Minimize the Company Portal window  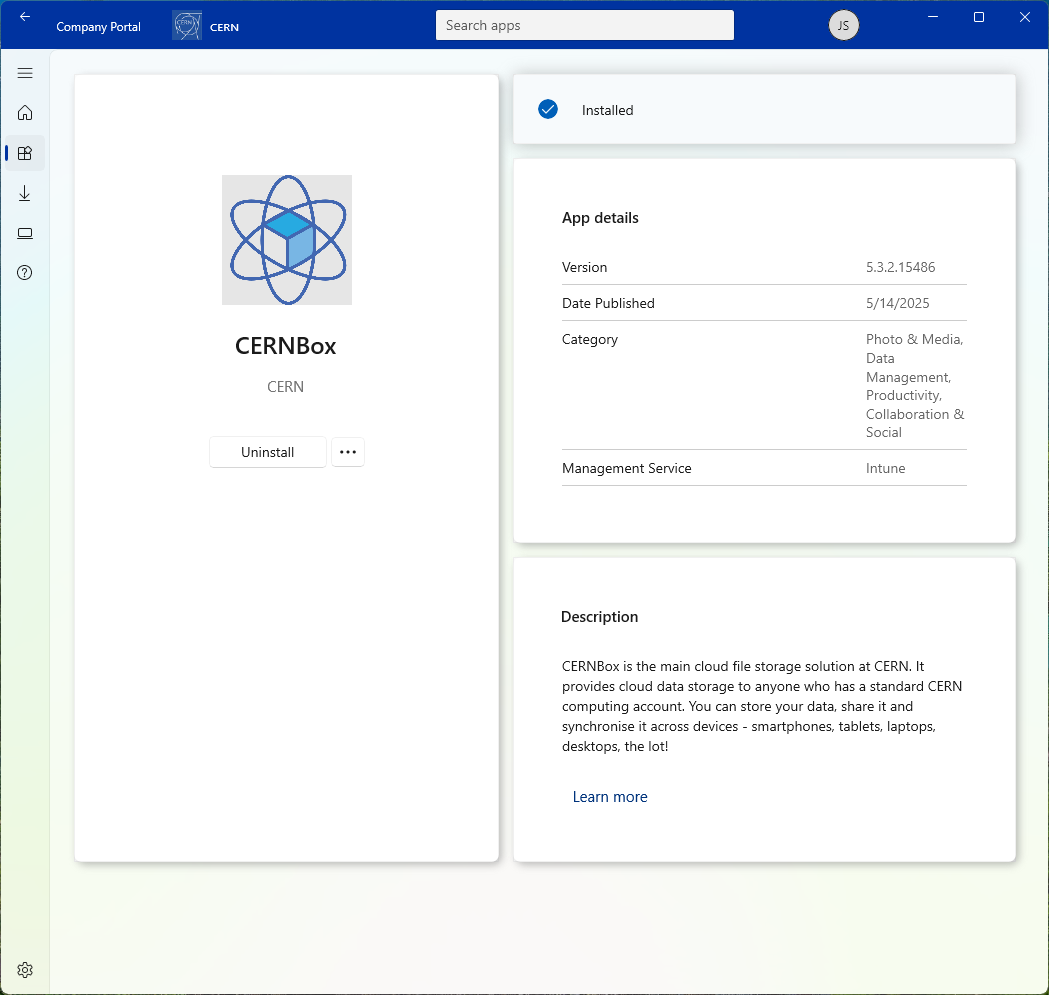[933, 17]
